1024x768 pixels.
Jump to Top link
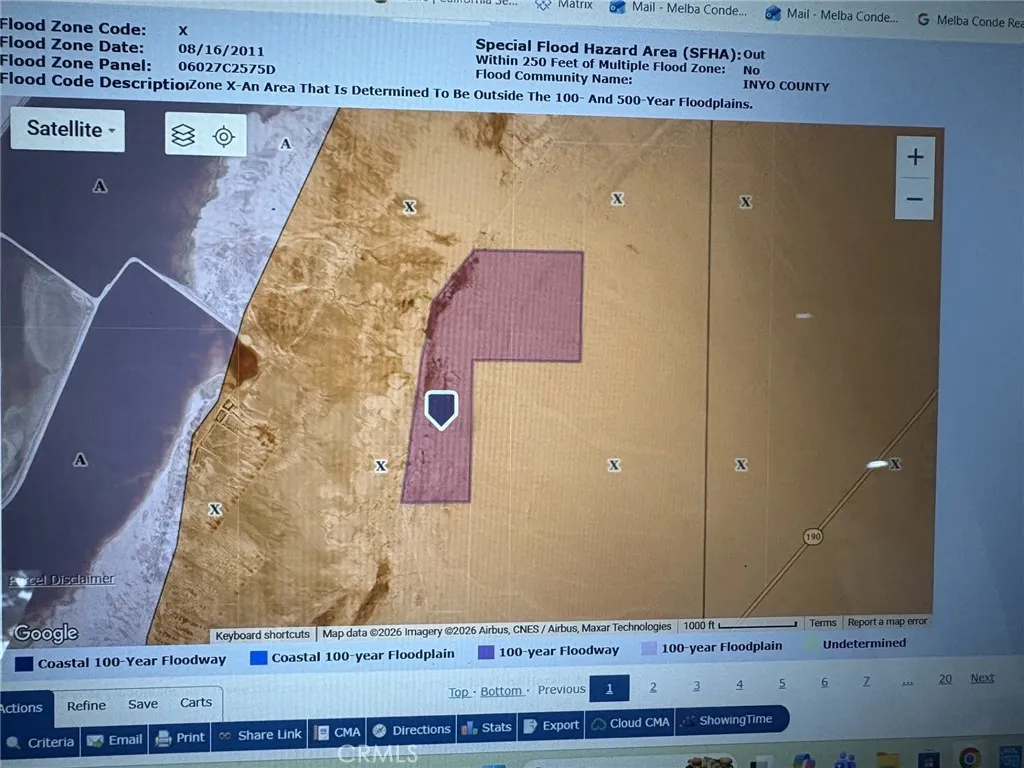pyautogui.click(x=458, y=692)
